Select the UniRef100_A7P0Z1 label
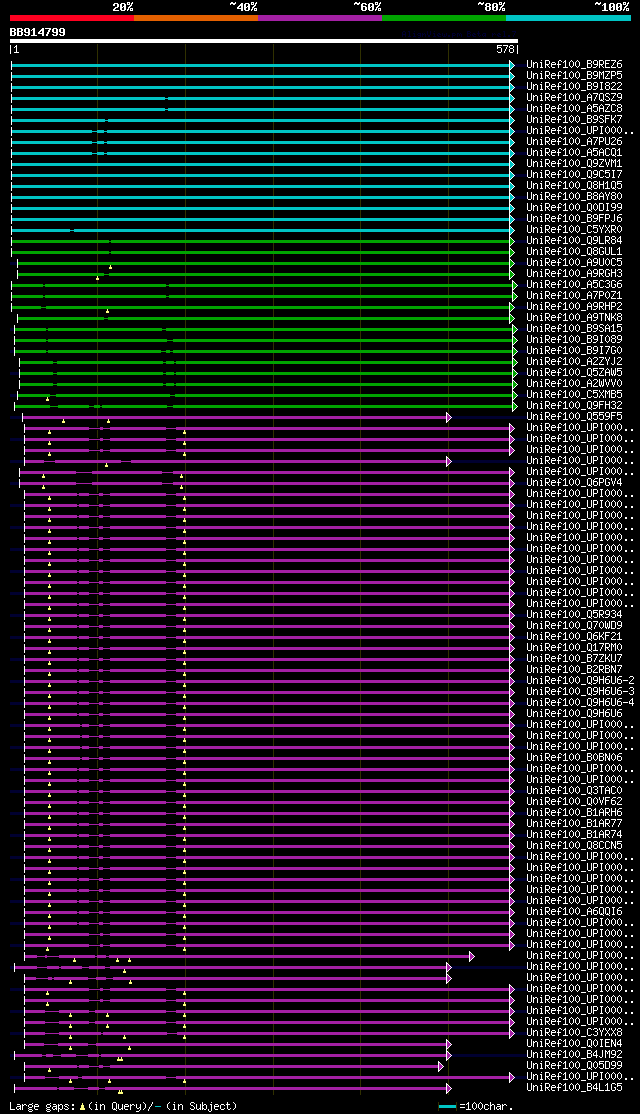This screenshot has width=640, height=1114. (x=575, y=296)
